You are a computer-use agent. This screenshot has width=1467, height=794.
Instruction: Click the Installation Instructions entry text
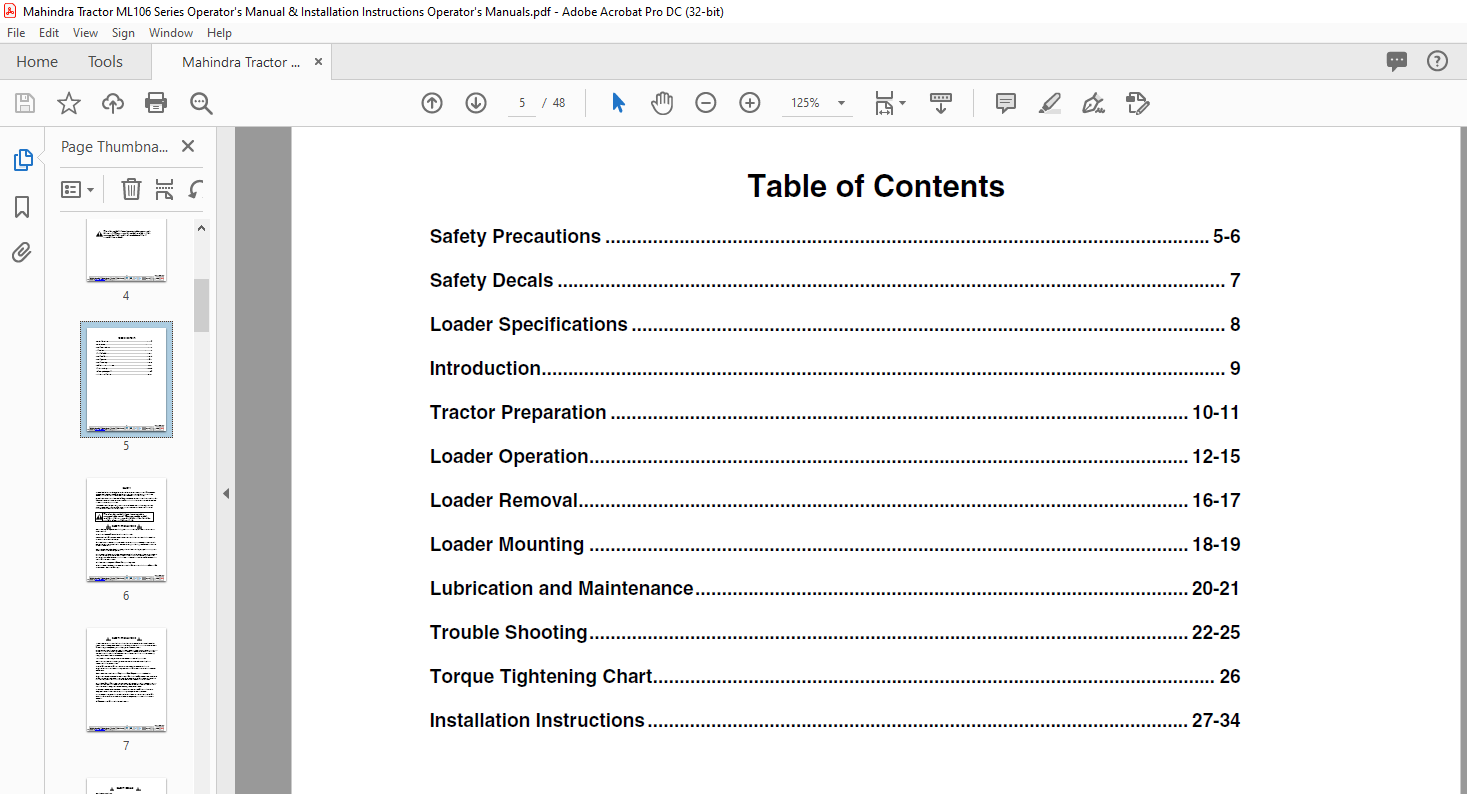537,721
